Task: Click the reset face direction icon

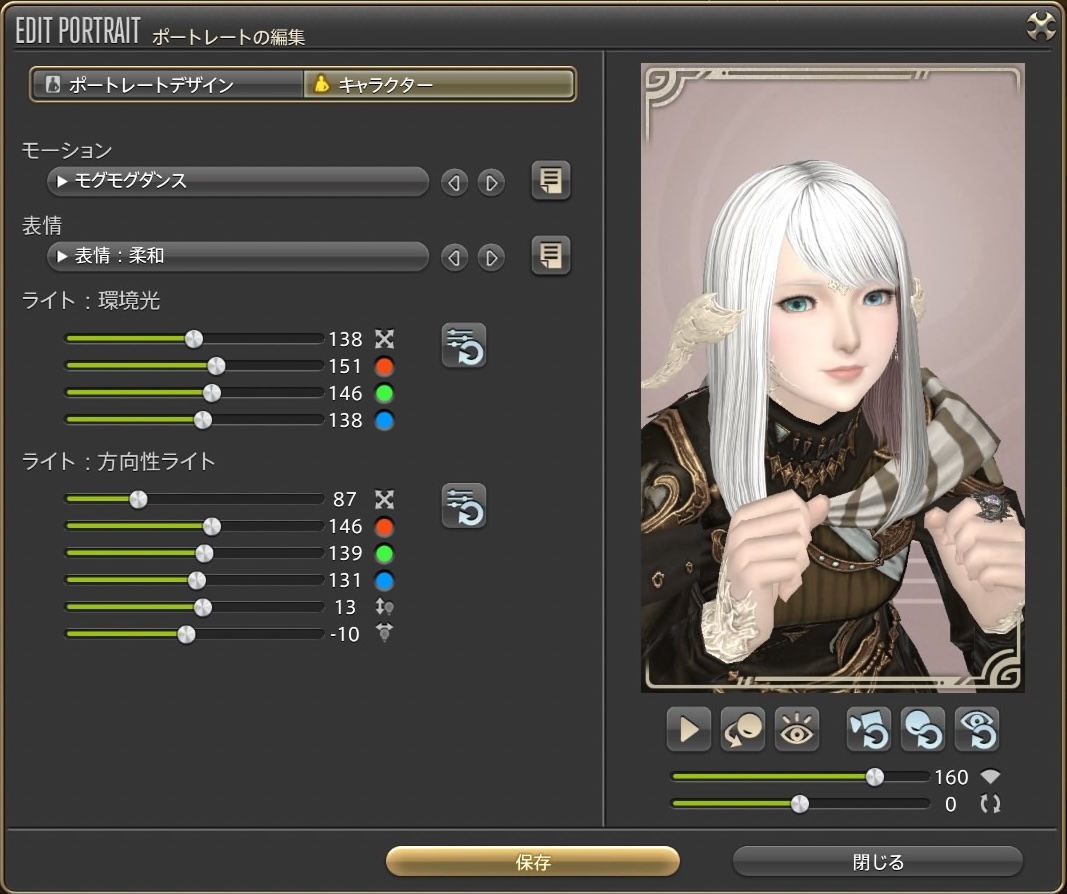Action: [922, 730]
